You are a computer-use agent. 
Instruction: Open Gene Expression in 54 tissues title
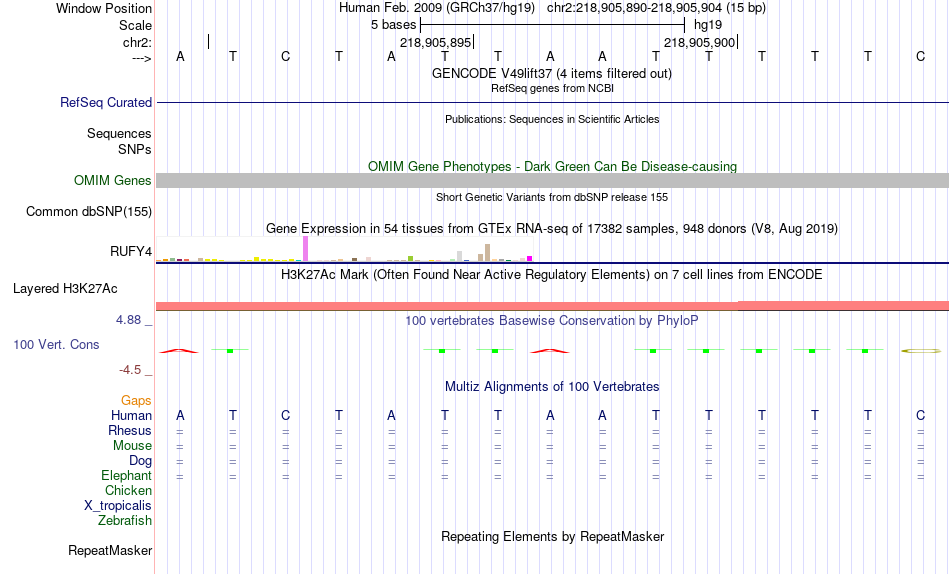[x=552, y=229]
